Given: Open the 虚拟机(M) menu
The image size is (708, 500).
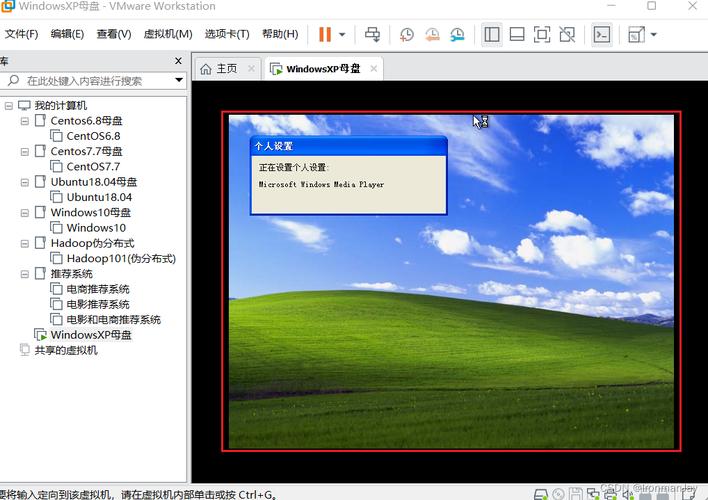Looking at the screenshot, I should (x=168, y=34).
